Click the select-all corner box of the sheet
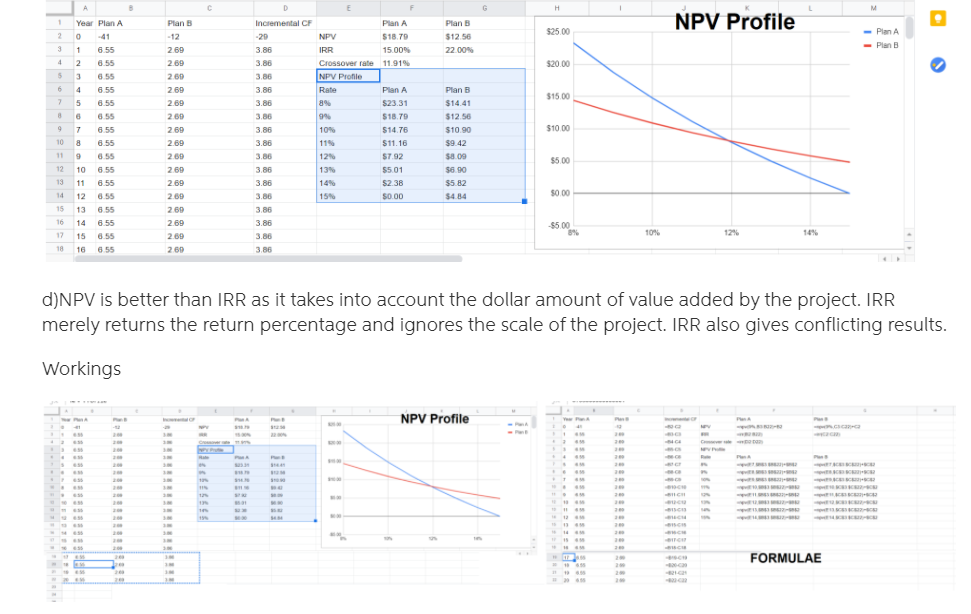Screen dimensions: 971x614 59,6
